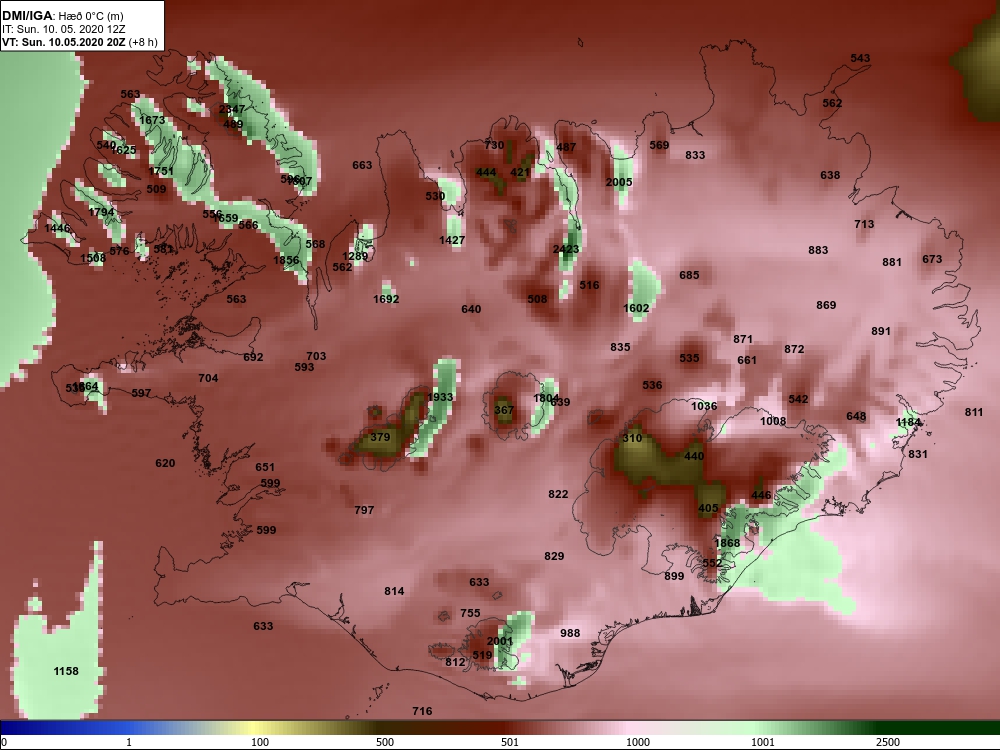Click the 379 height value
Image resolution: width=1000 pixels, height=750 pixels.
(x=380, y=438)
